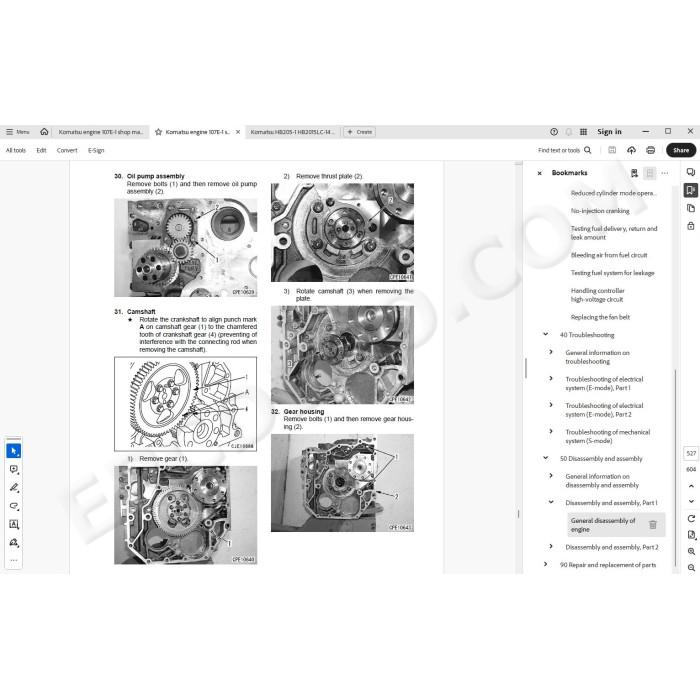The width and height of the screenshot is (700, 700).
Task: Delete the General disassembly of engine bookmark
Action: coord(653,525)
